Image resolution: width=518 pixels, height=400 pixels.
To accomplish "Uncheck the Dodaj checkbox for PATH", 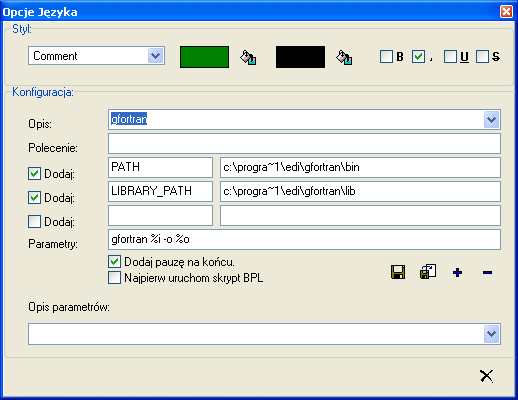I will tap(34, 174).
